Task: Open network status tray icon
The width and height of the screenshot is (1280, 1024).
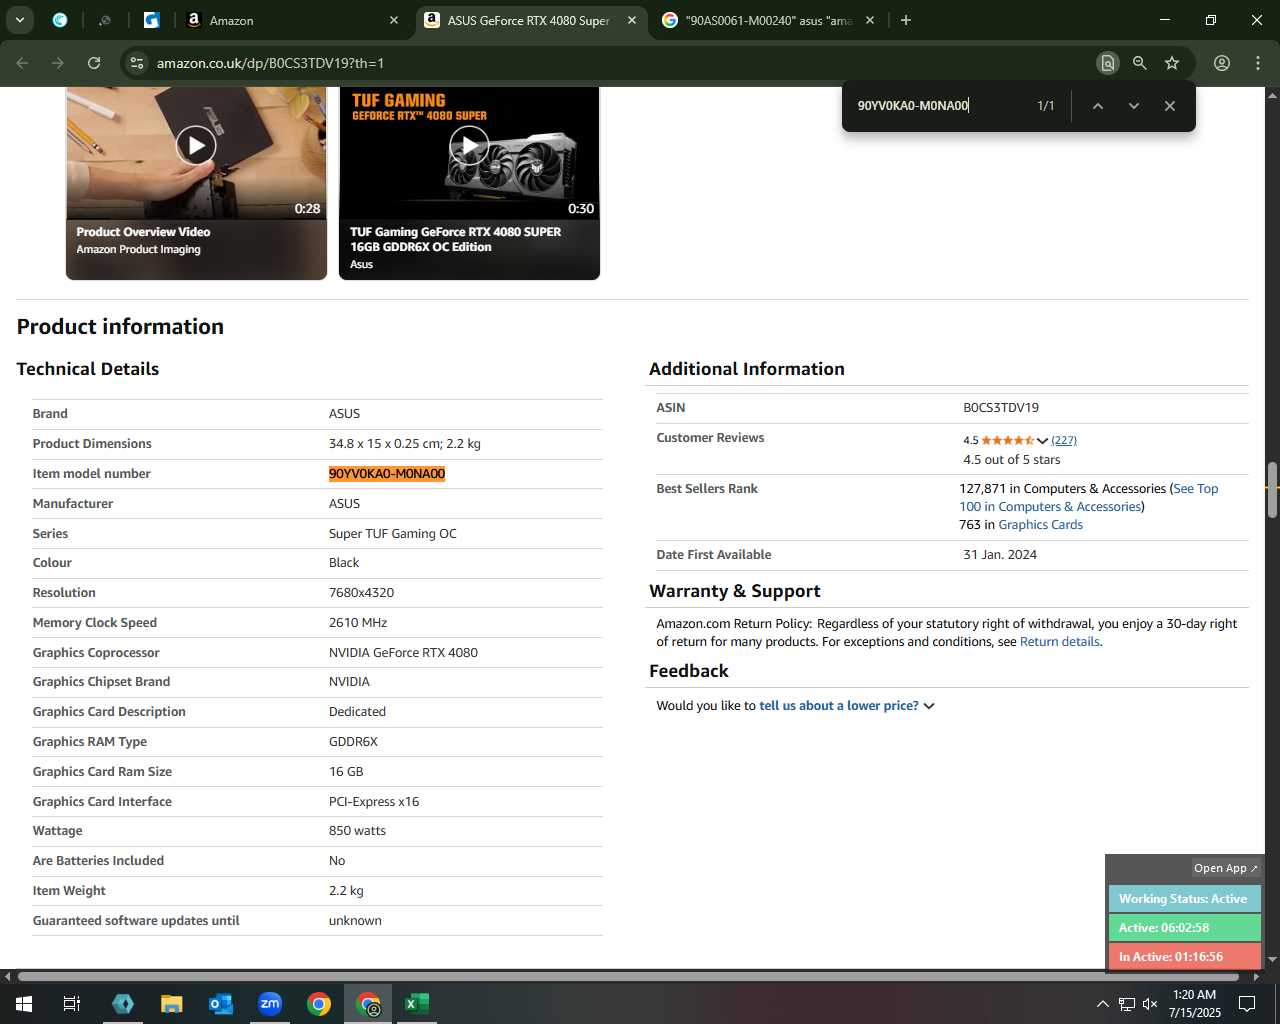Action: click(1126, 1004)
